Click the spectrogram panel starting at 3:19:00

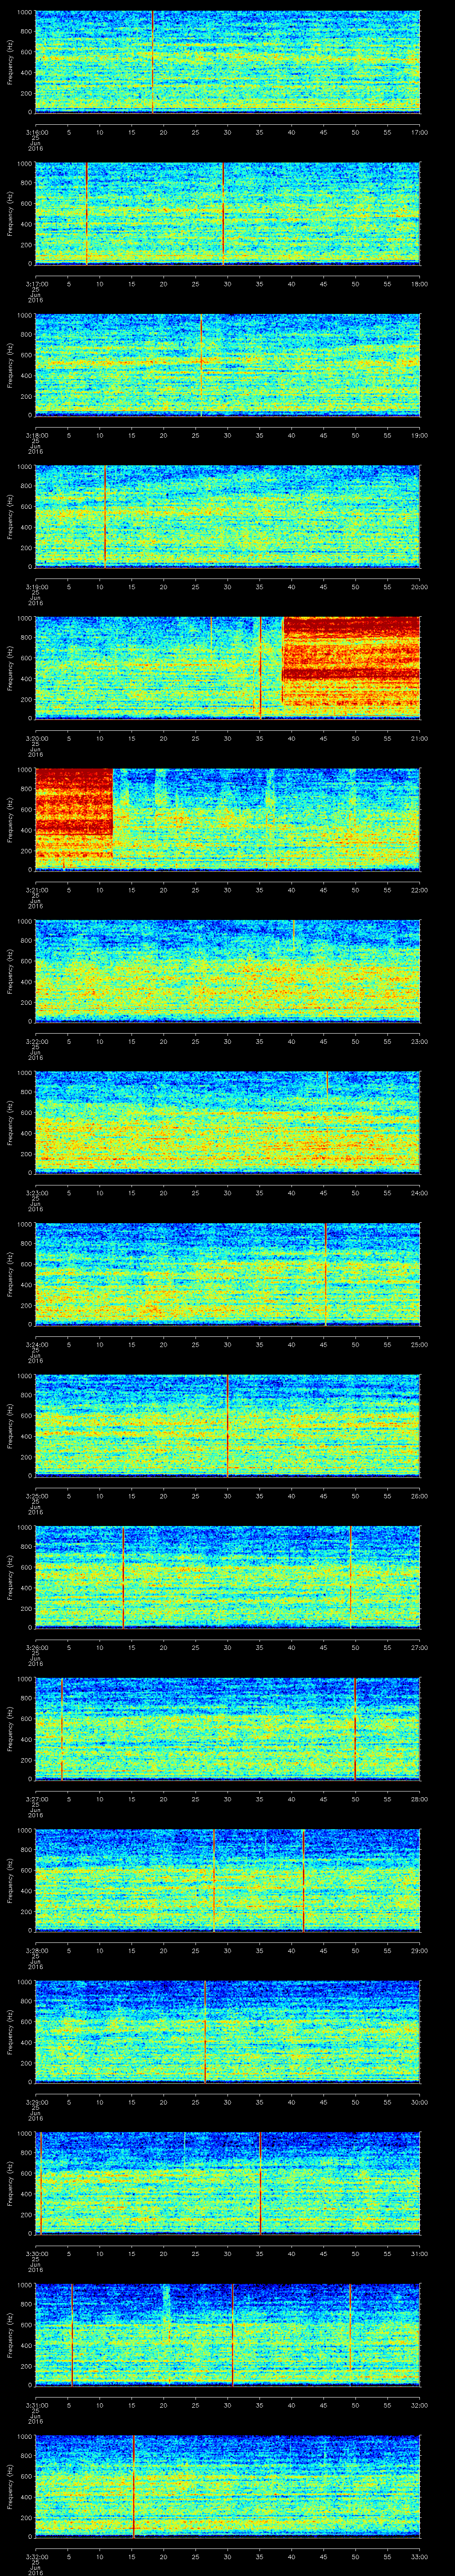coord(228,516)
